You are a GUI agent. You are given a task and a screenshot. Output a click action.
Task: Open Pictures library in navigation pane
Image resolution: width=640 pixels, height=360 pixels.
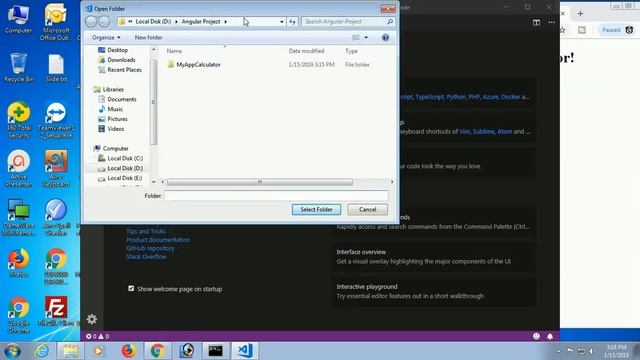[x=113, y=119]
